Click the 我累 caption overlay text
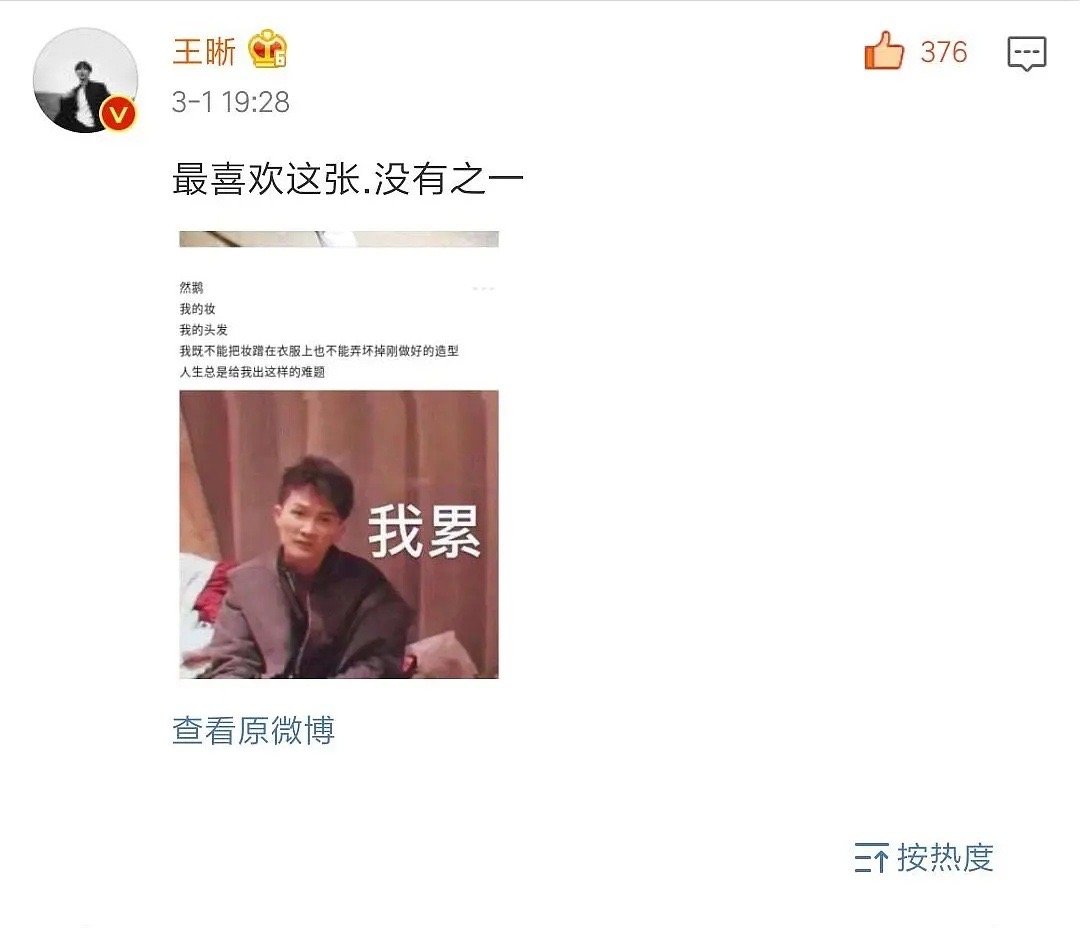 click(424, 532)
